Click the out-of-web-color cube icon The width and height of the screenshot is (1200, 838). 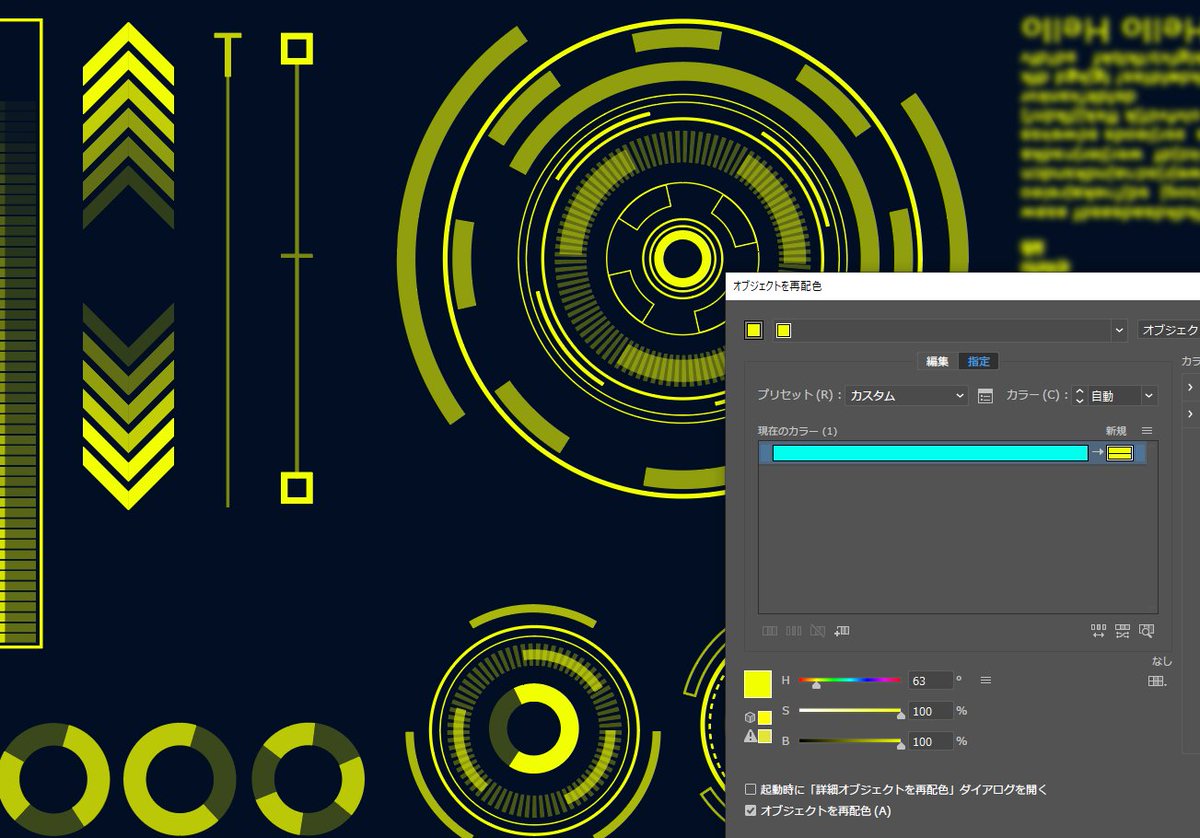tap(750, 717)
